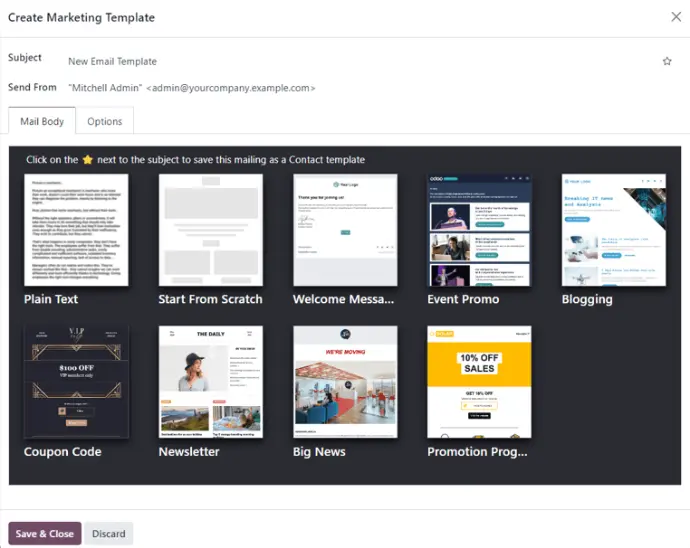This screenshot has height=548, width=690.
Task: Pick the Welcome Message template thumbnail
Action: [344, 231]
